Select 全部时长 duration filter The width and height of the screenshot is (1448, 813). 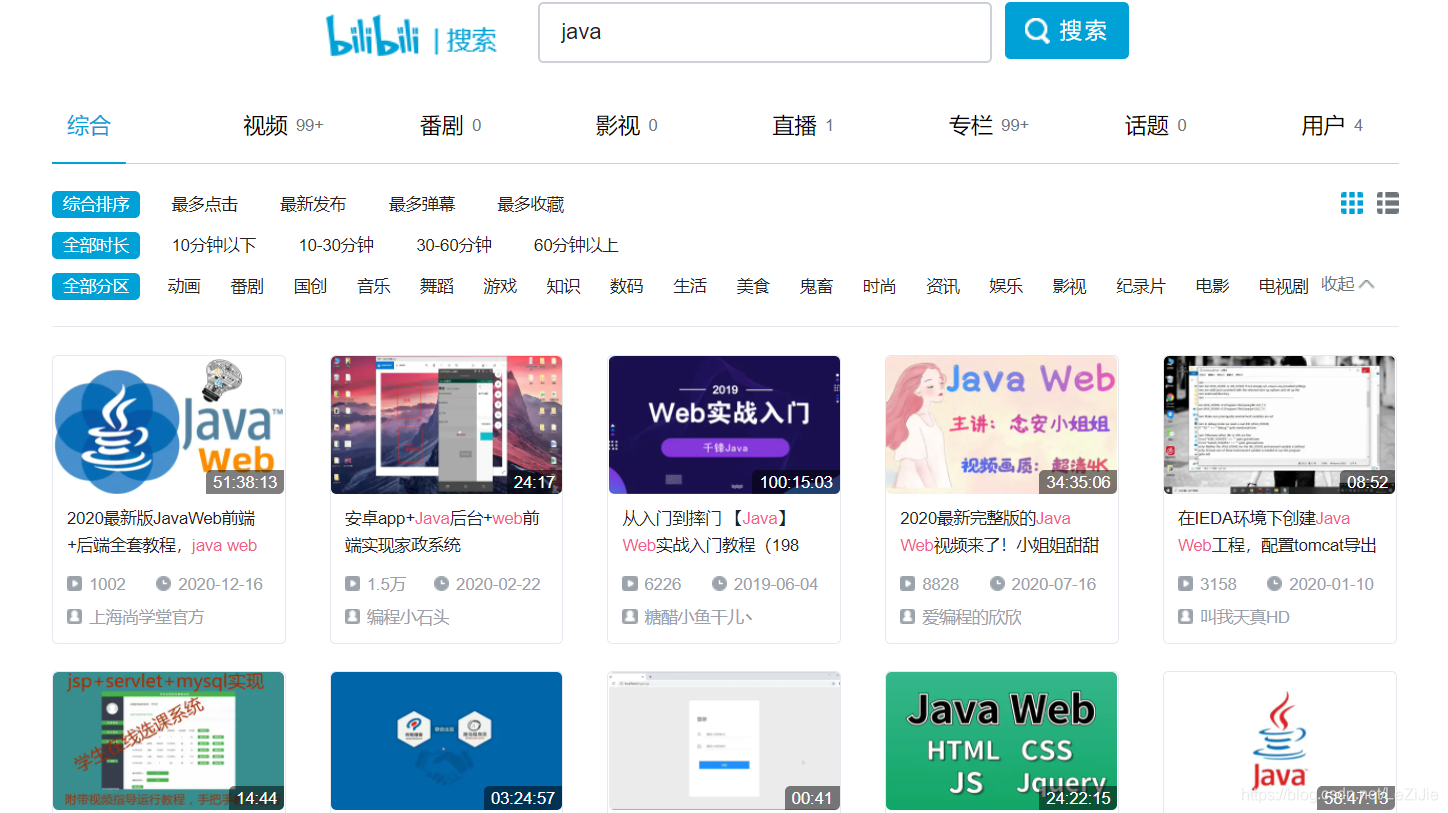pos(96,245)
